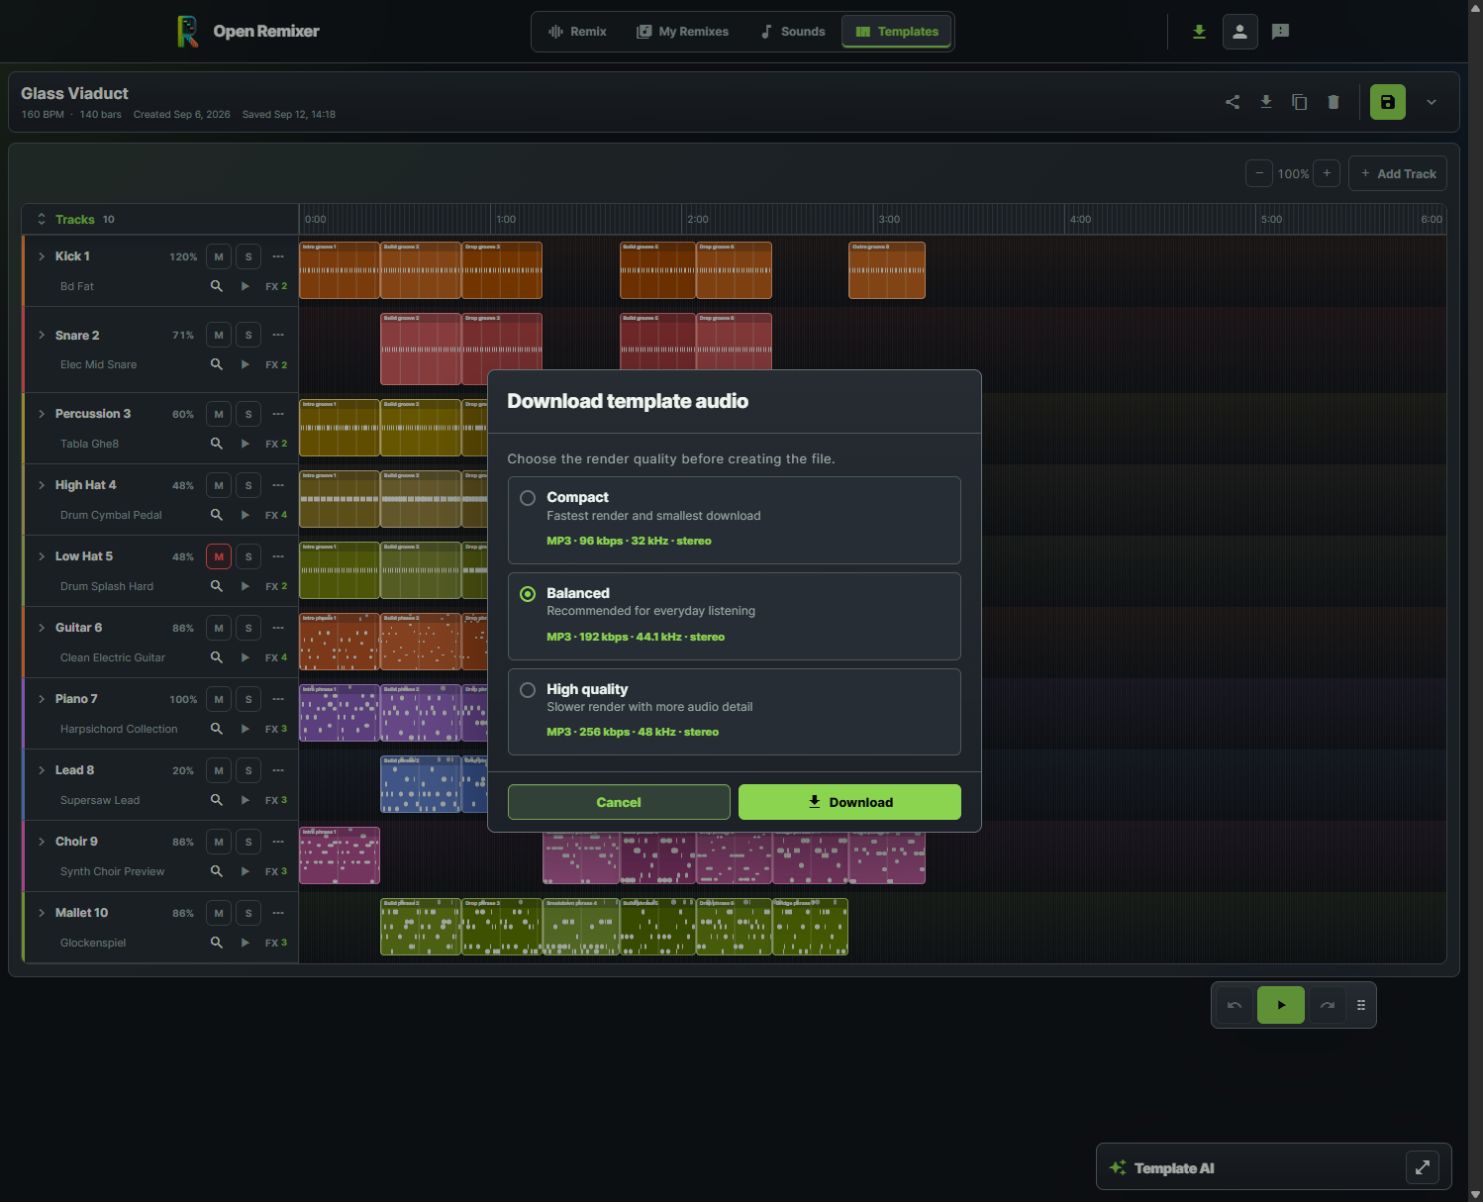
Task: Open the My Remixes tab
Action: tap(682, 31)
